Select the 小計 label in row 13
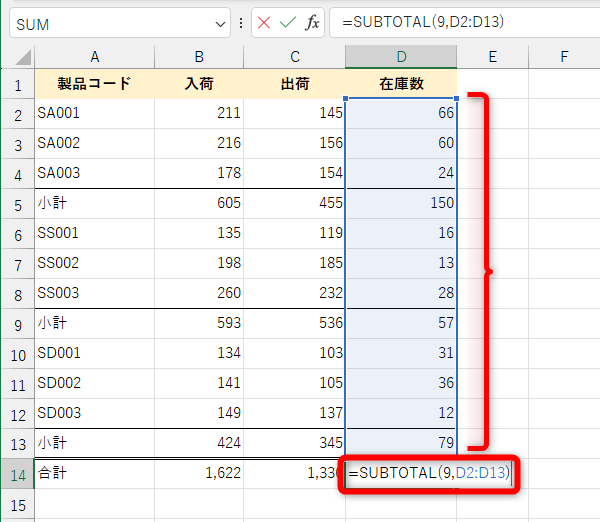The image size is (600, 522). [95, 443]
